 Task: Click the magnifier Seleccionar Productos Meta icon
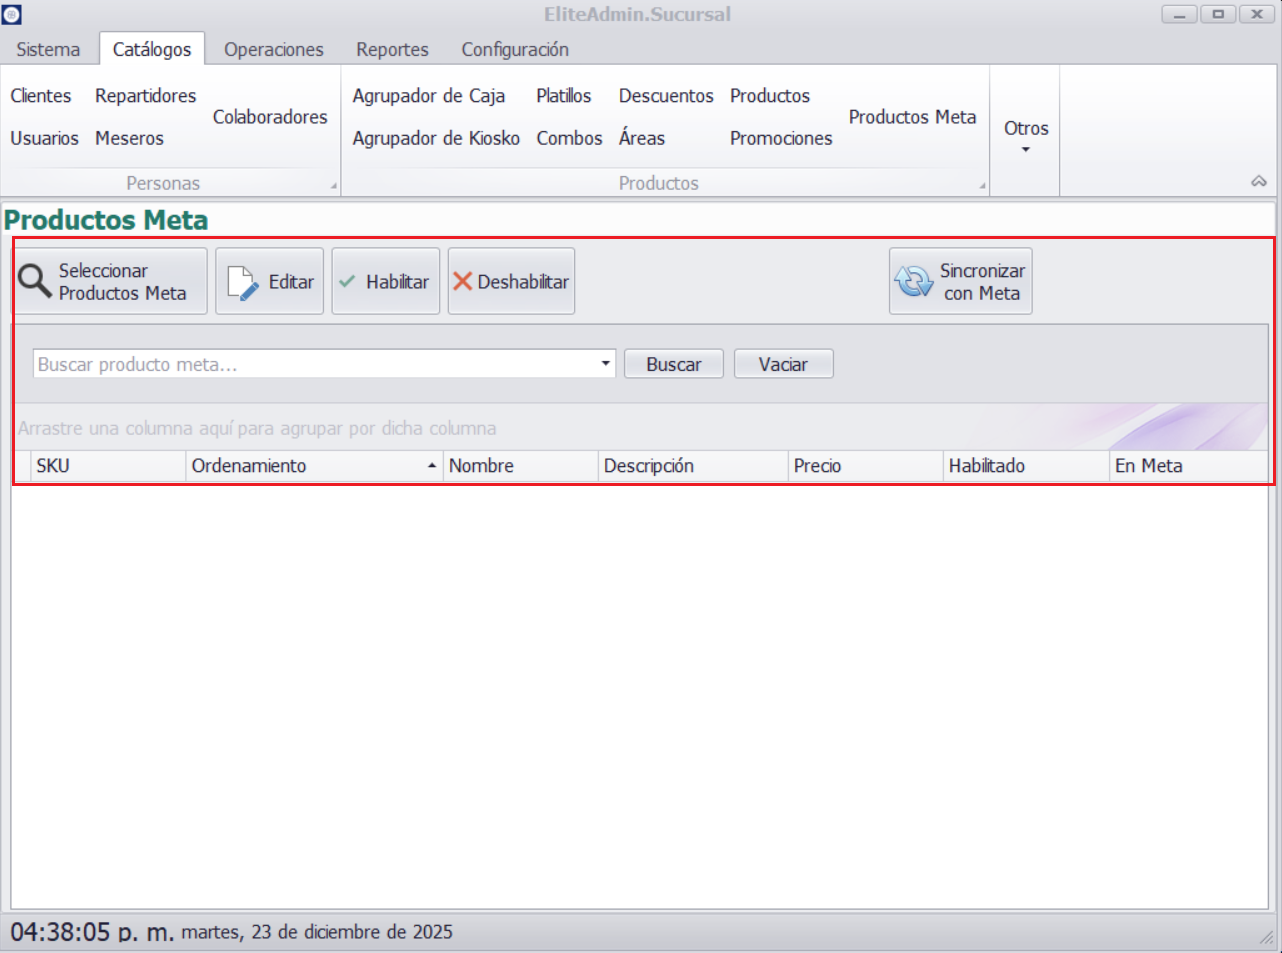point(35,281)
